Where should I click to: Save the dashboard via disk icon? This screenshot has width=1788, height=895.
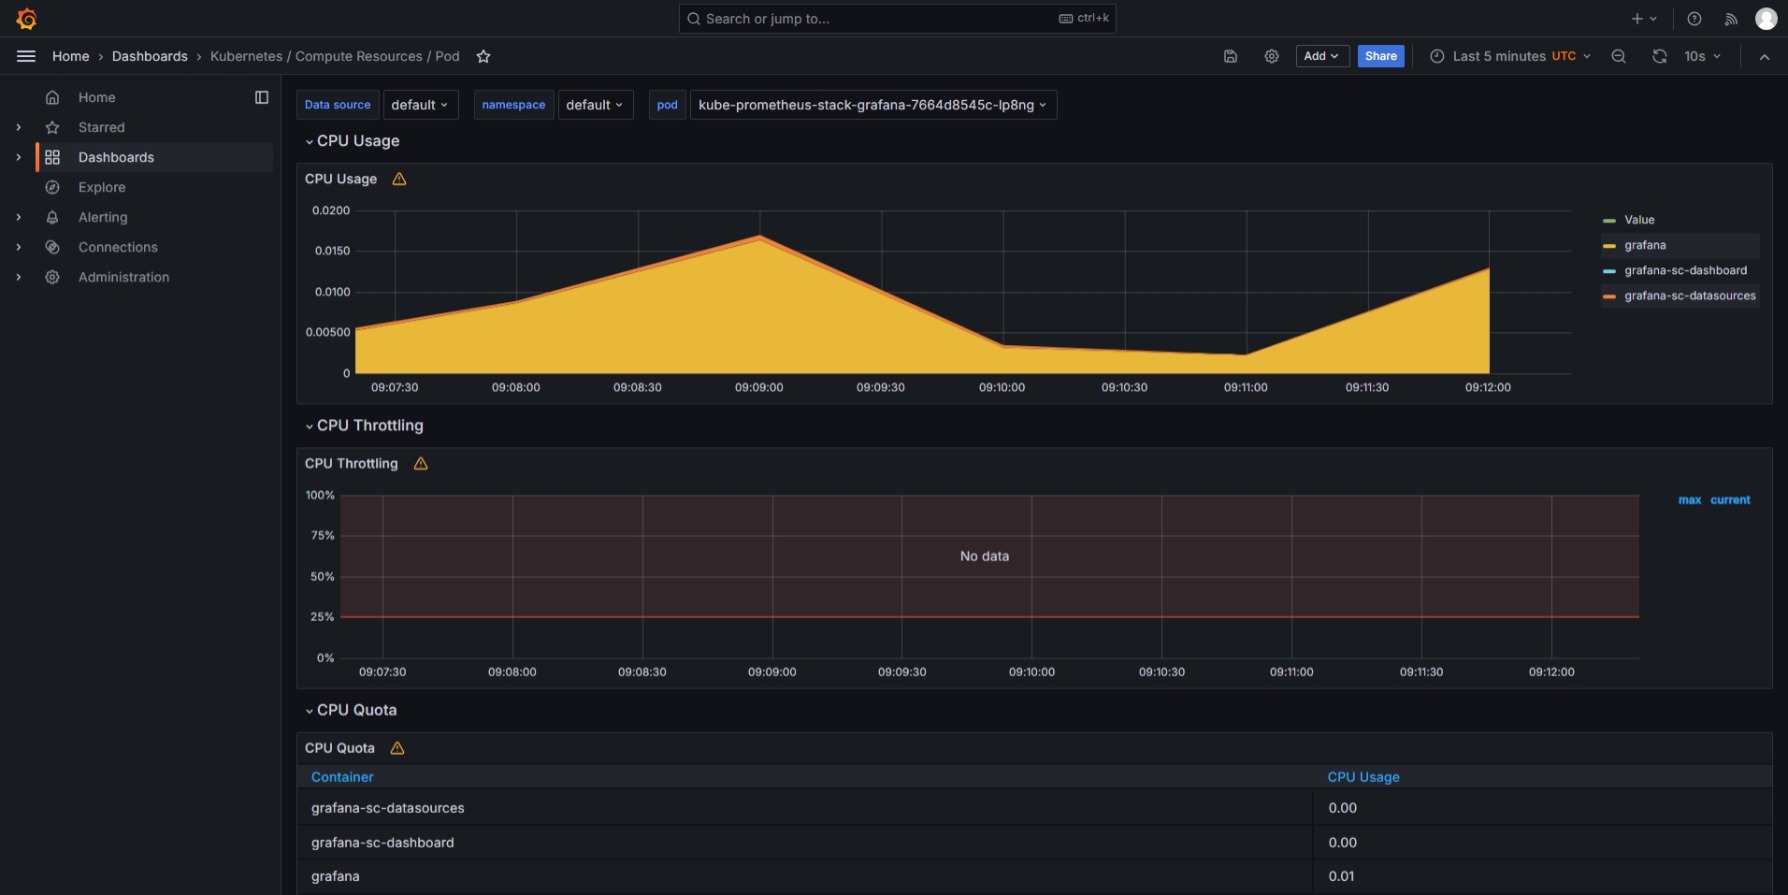(1230, 56)
